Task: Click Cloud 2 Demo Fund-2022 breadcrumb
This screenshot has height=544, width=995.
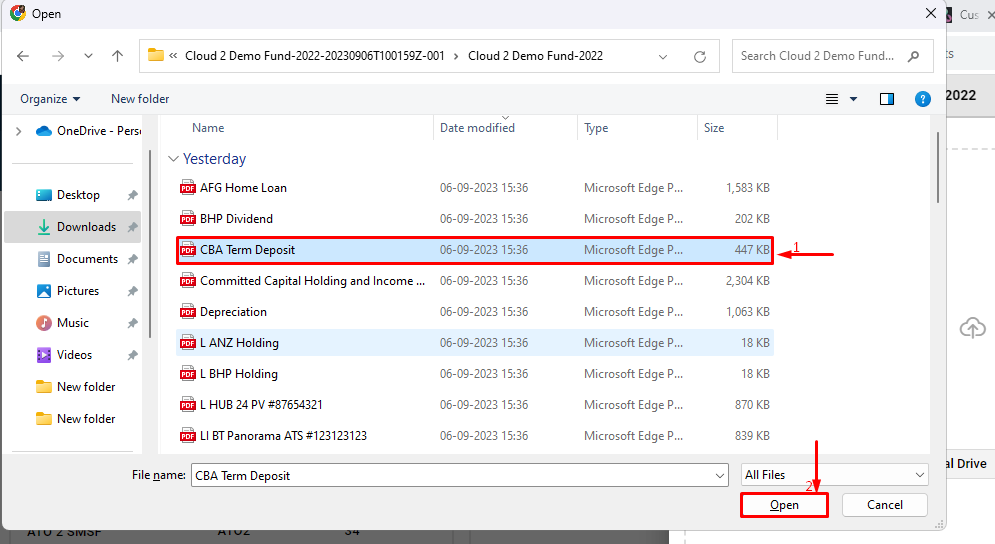Action: (x=536, y=56)
